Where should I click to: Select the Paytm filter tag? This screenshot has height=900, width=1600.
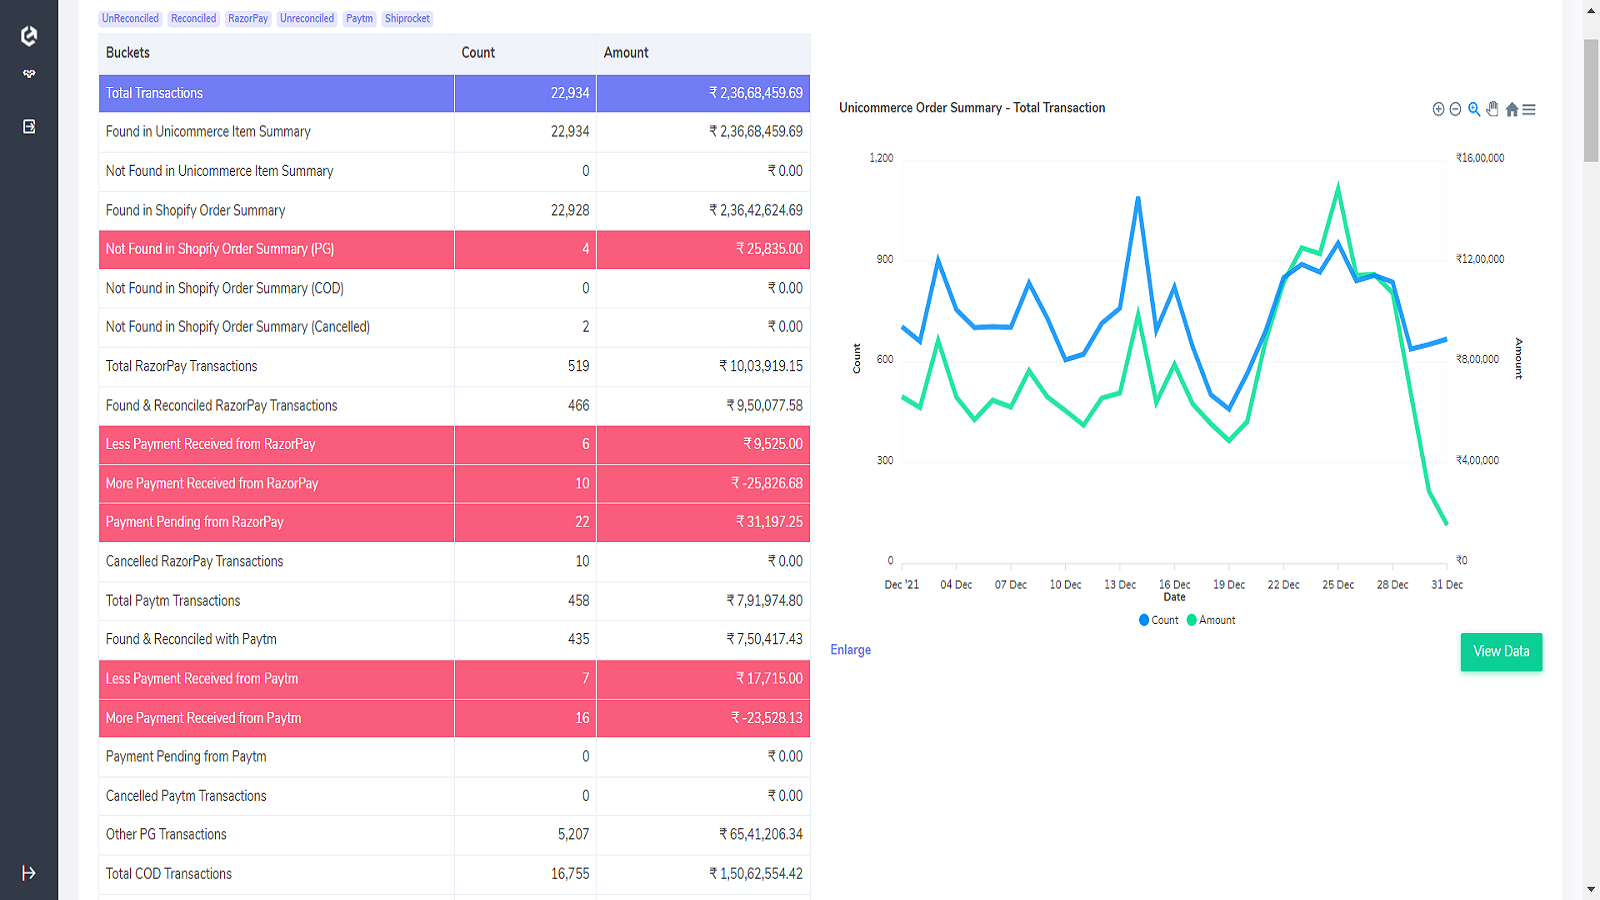pos(359,19)
